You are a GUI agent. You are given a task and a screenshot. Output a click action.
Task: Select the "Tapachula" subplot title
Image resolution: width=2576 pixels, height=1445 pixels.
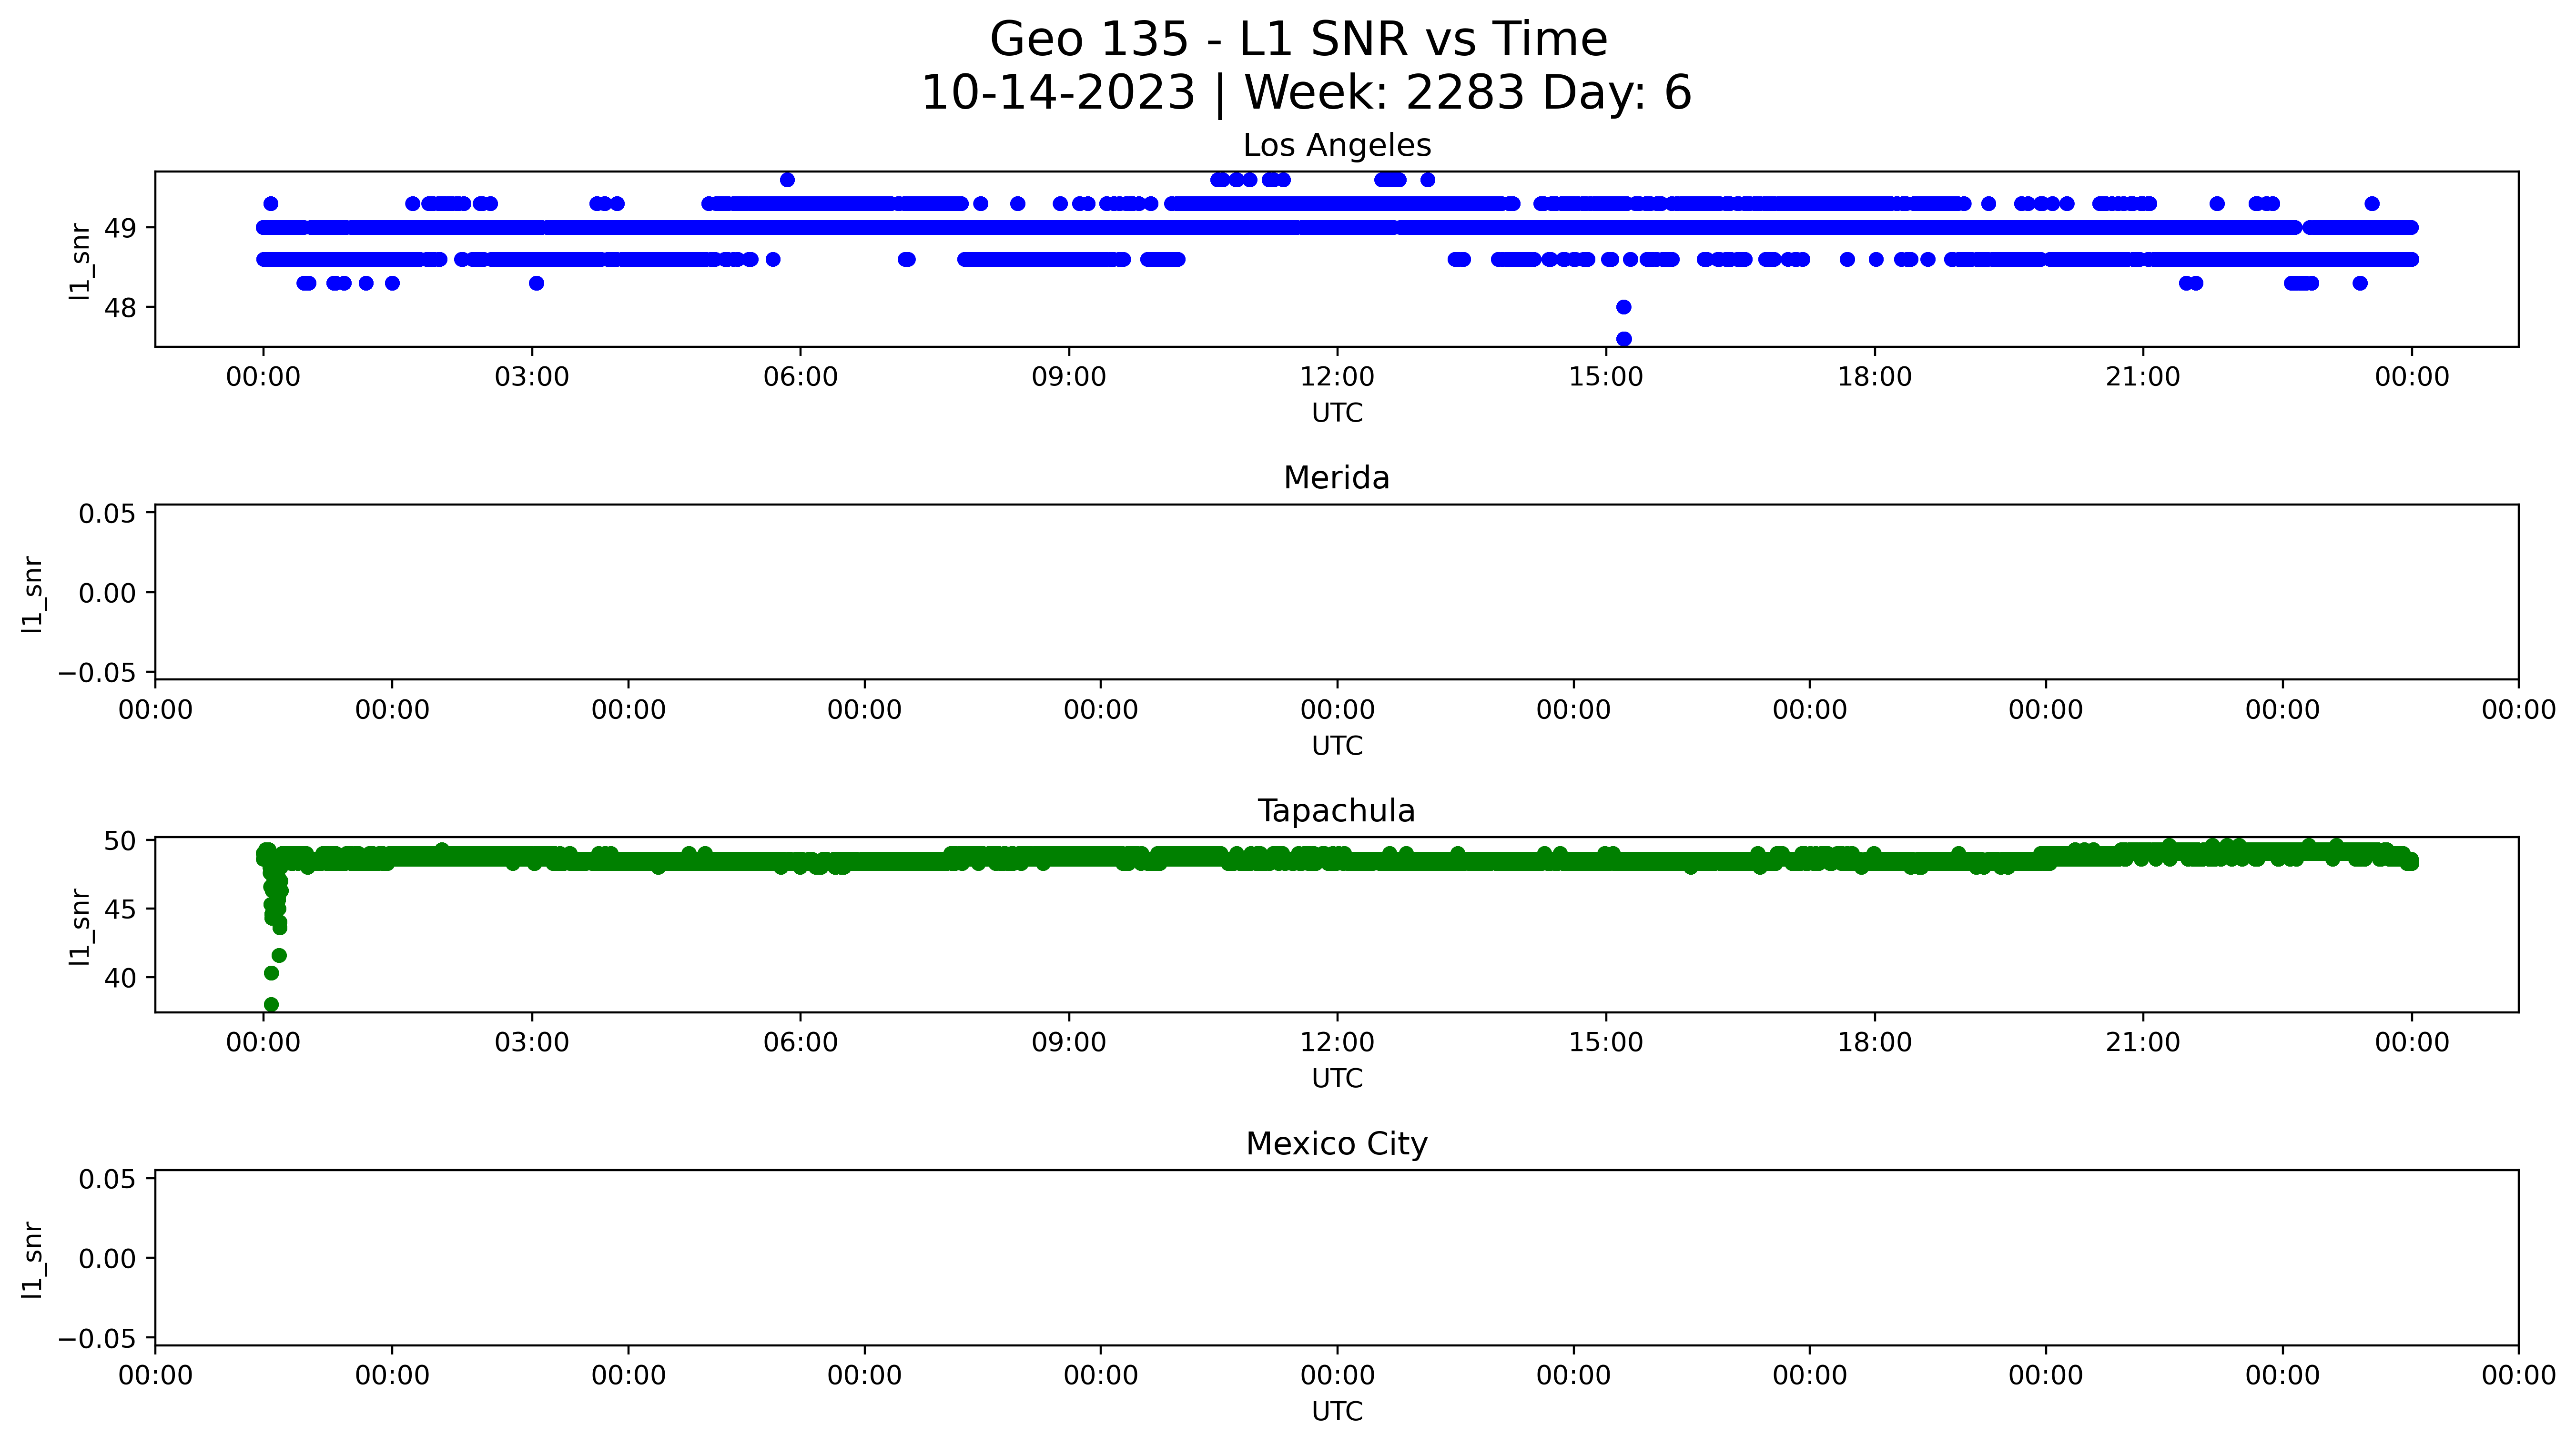click(1337, 811)
